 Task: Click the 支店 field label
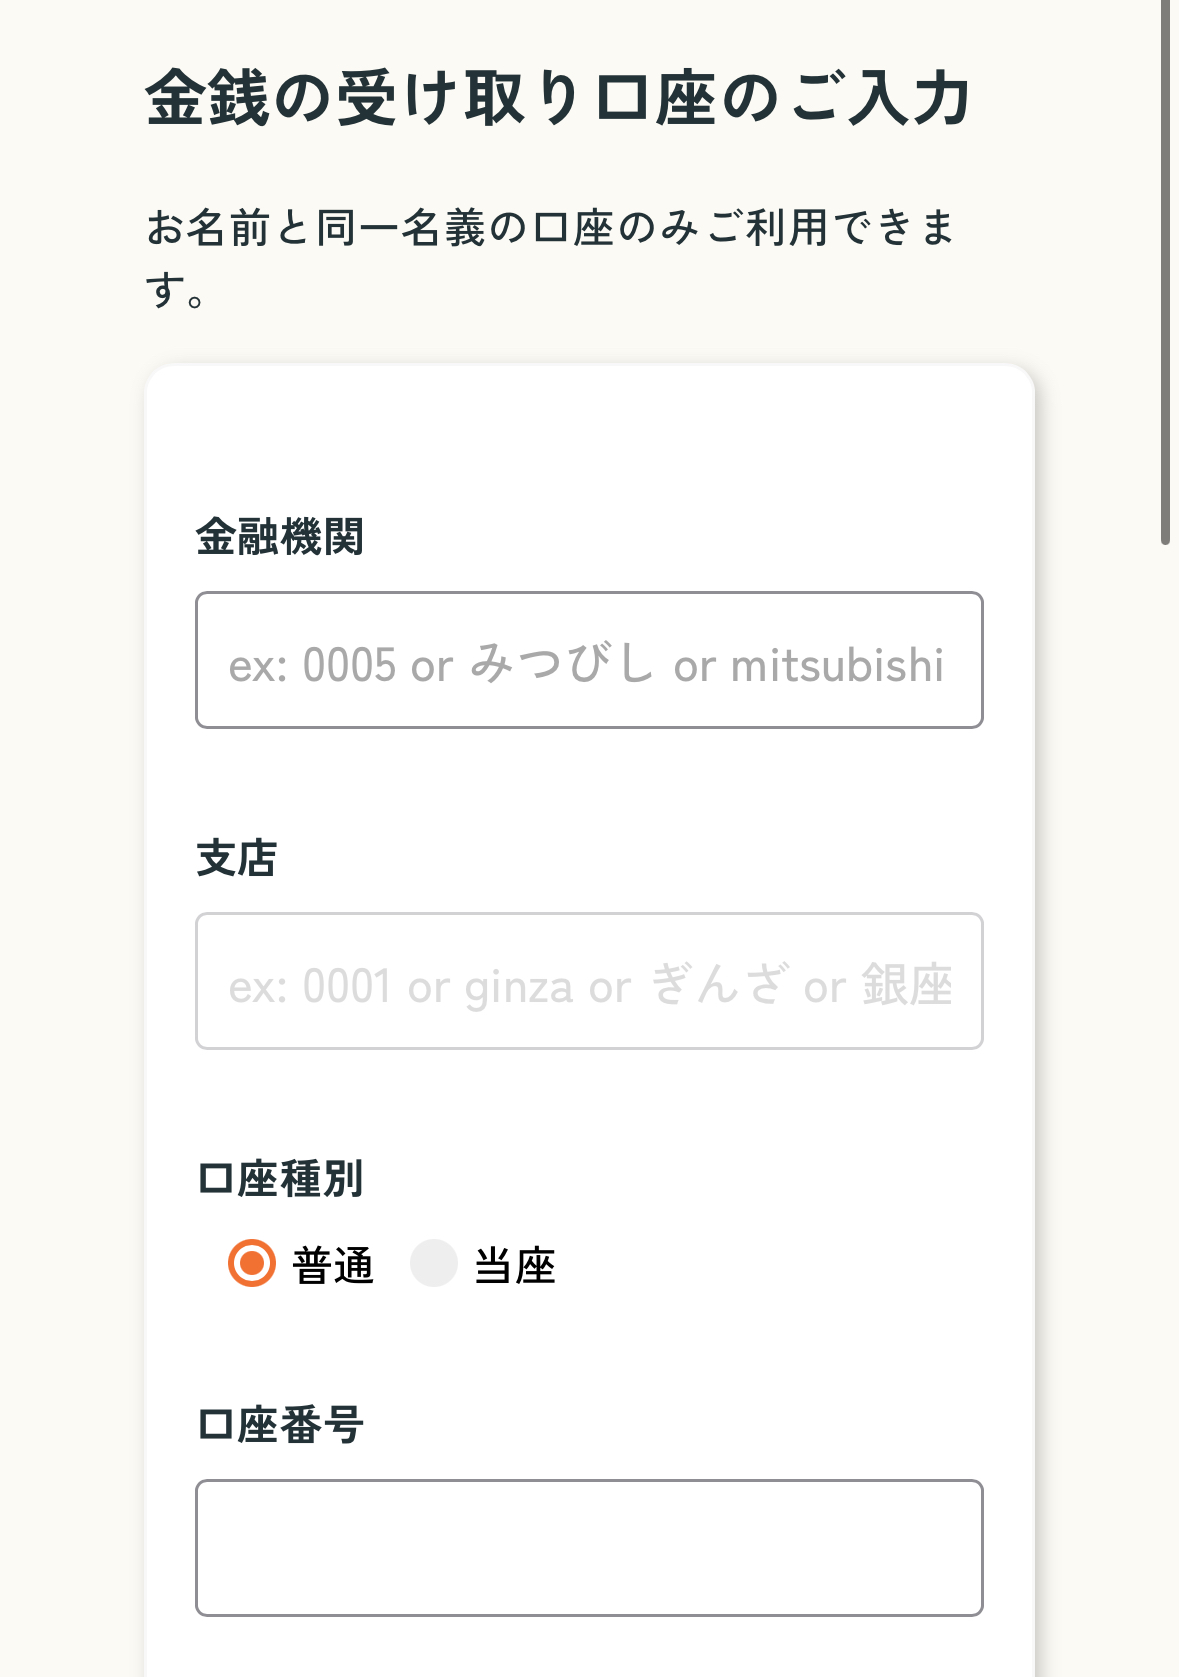(x=237, y=858)
